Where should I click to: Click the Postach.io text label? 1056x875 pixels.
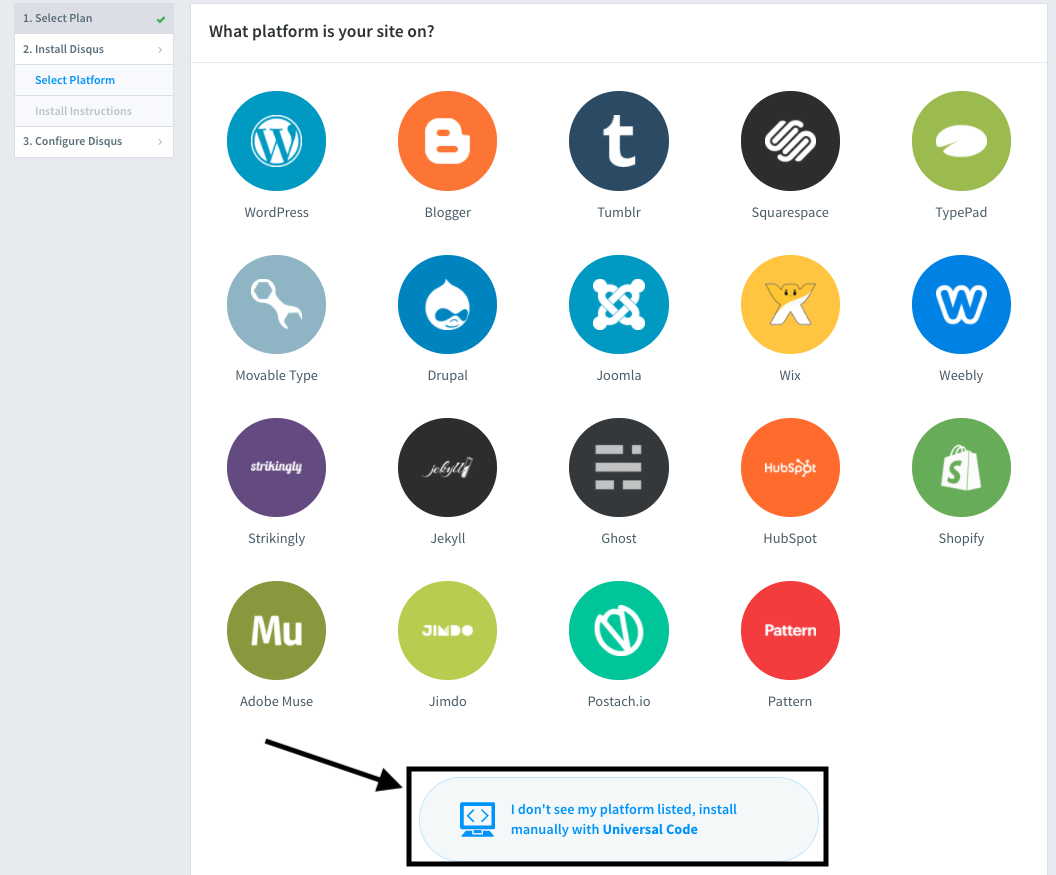point(619,701)
